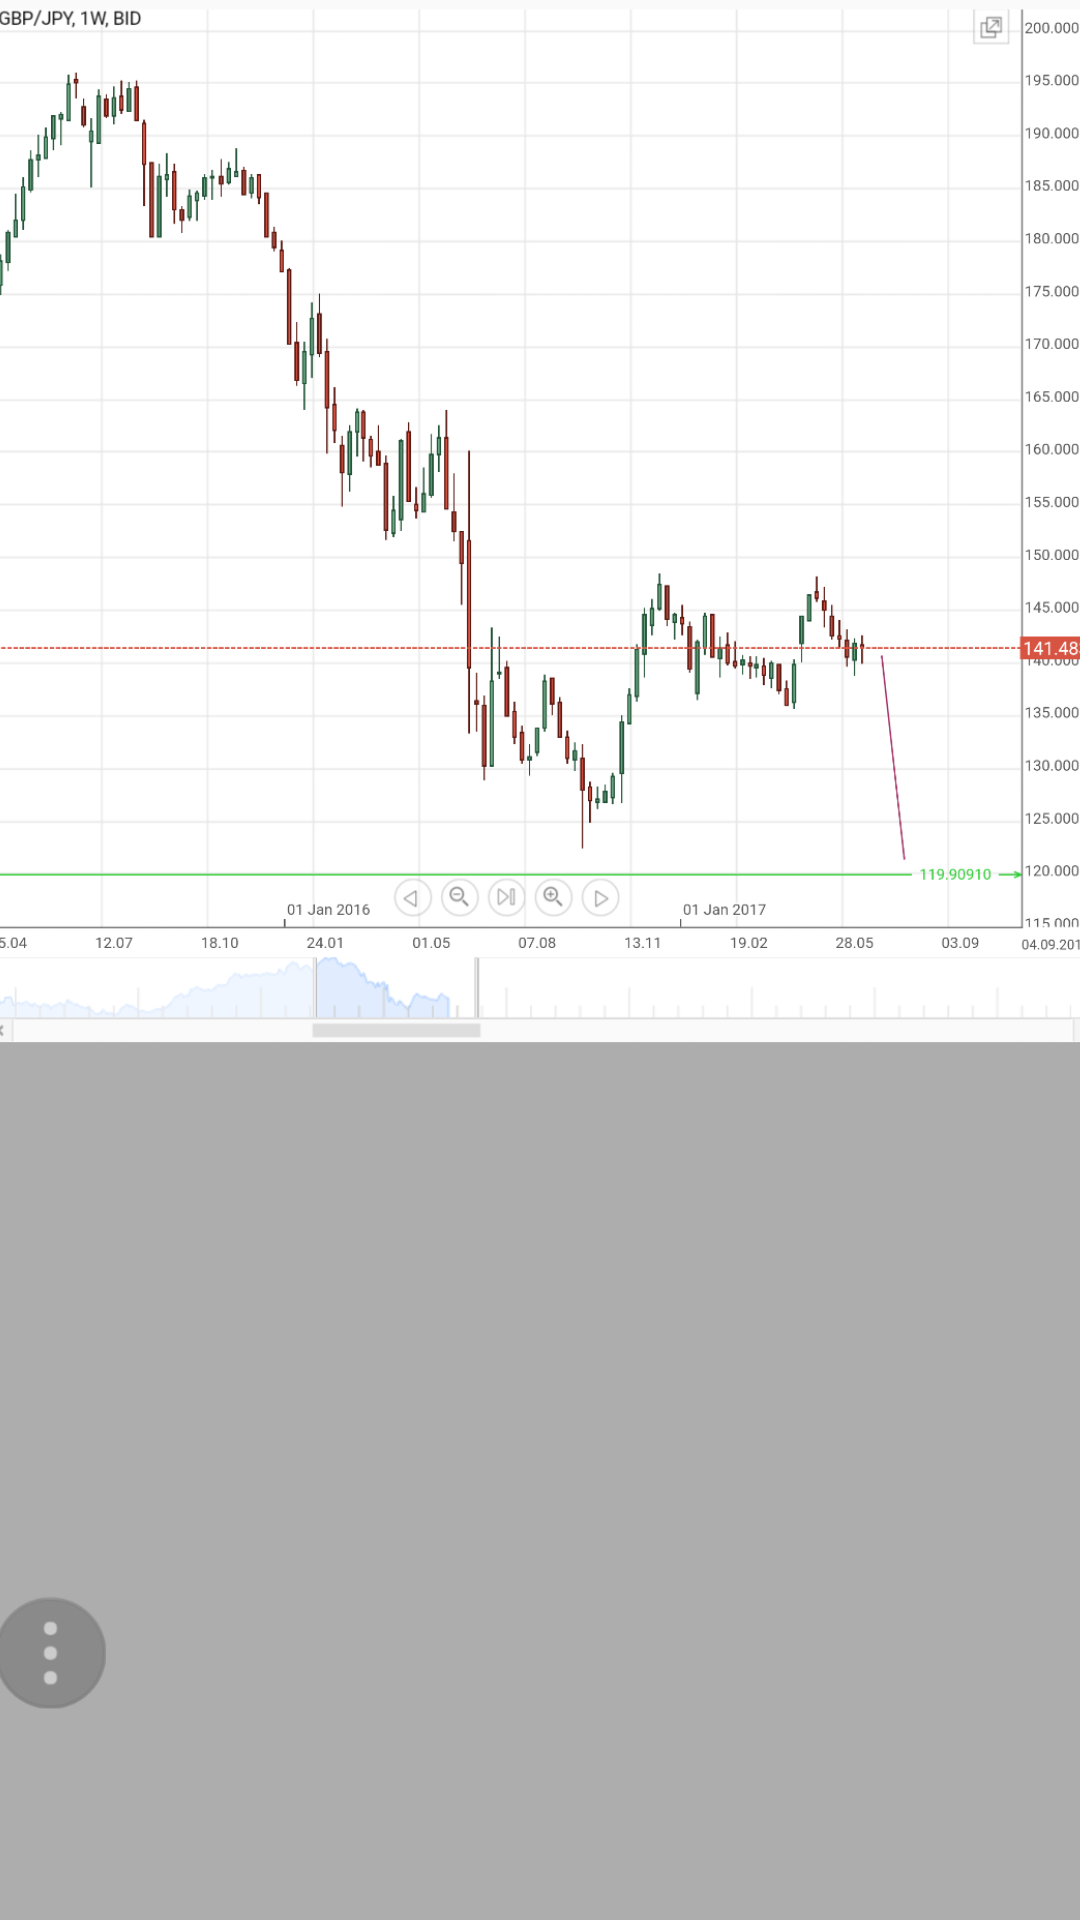Click the 13.11 time axis label
Screen dimensions: 1080x1920
click(x=642, y=943)
